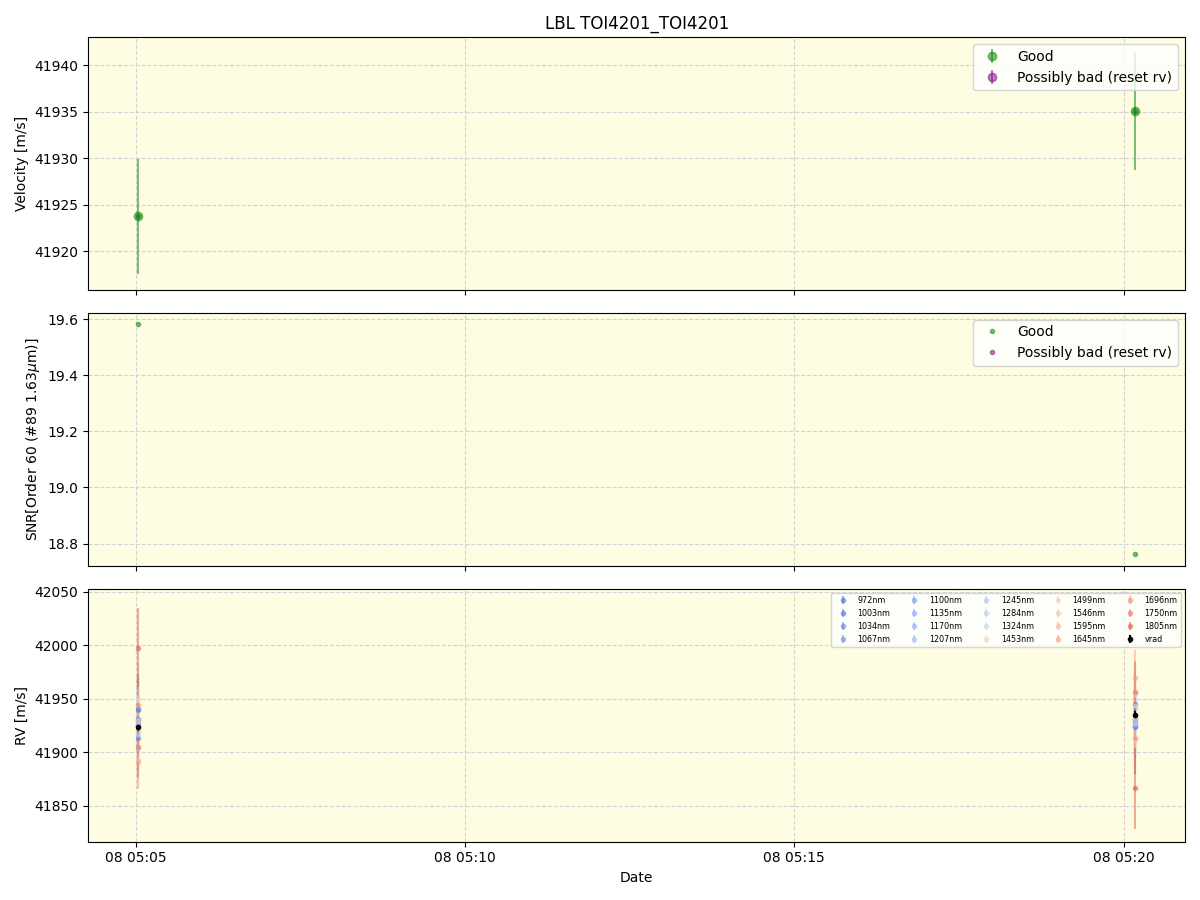This screenshot has height=900, width=1200.
Task: Click the SNR[Order 60 (#89 1.63µm)] axis label
Action: tap(32, 439)
